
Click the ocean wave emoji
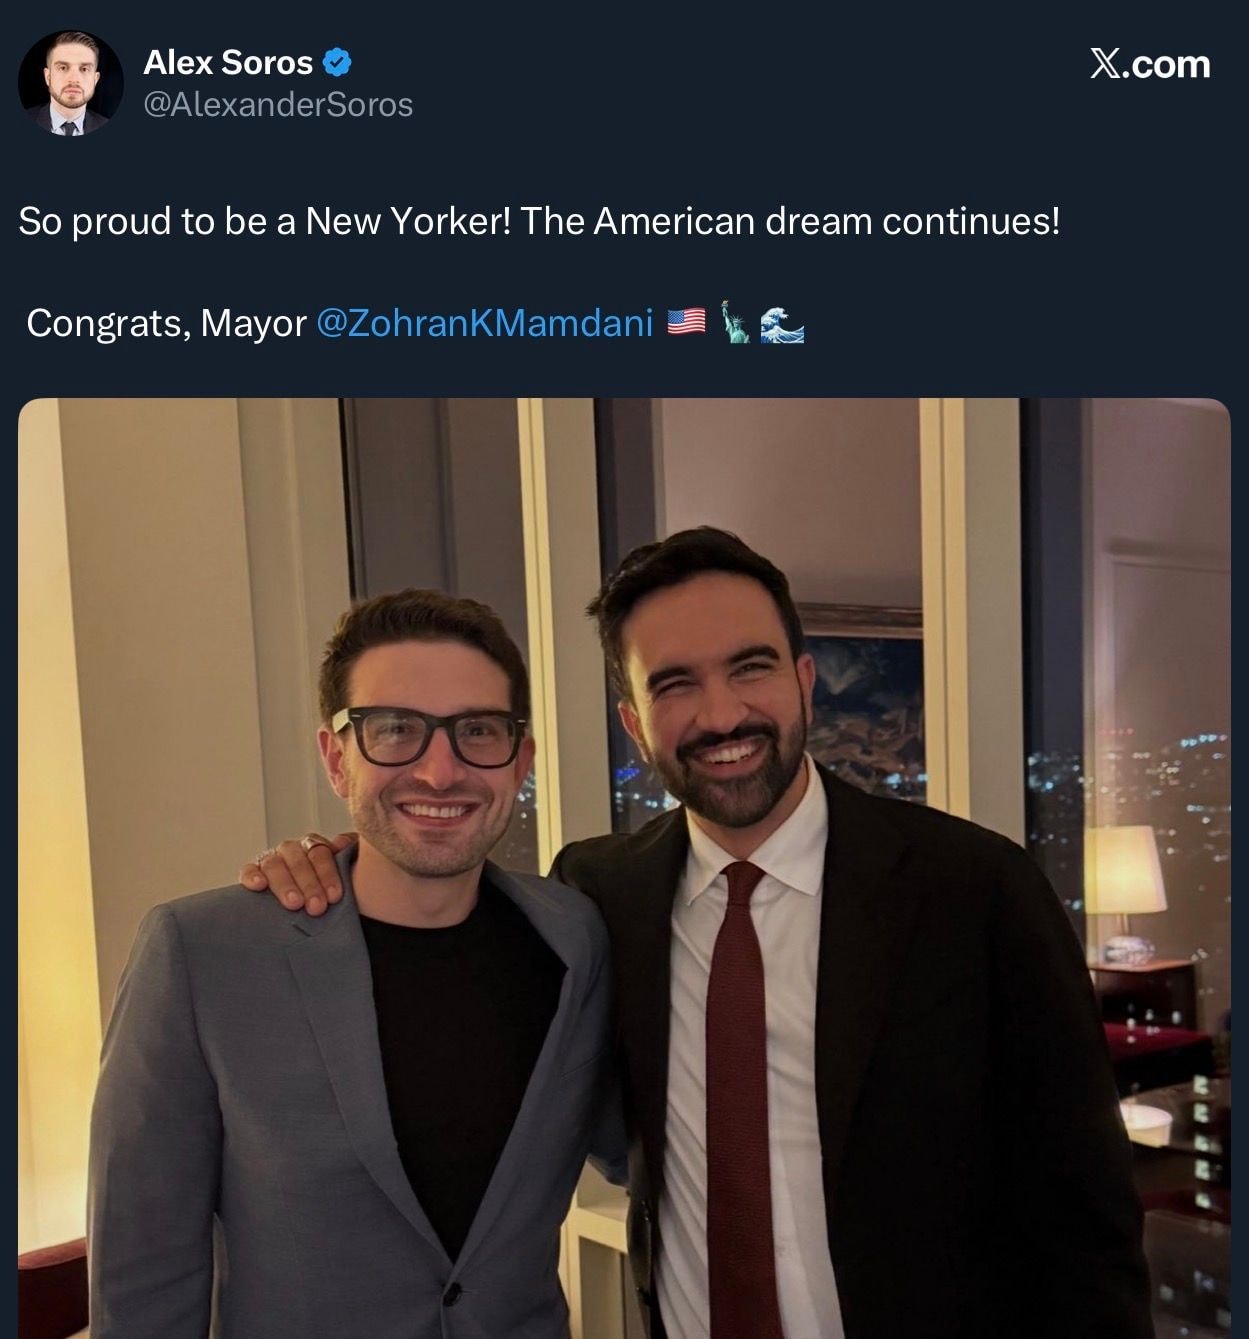point(782,324)
